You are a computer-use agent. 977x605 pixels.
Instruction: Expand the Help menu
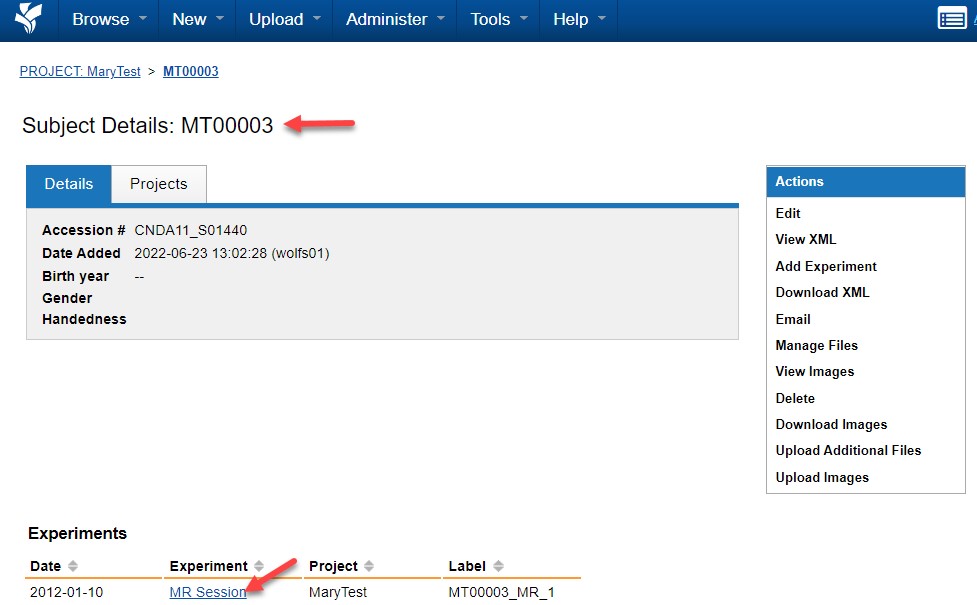point(570,19)
